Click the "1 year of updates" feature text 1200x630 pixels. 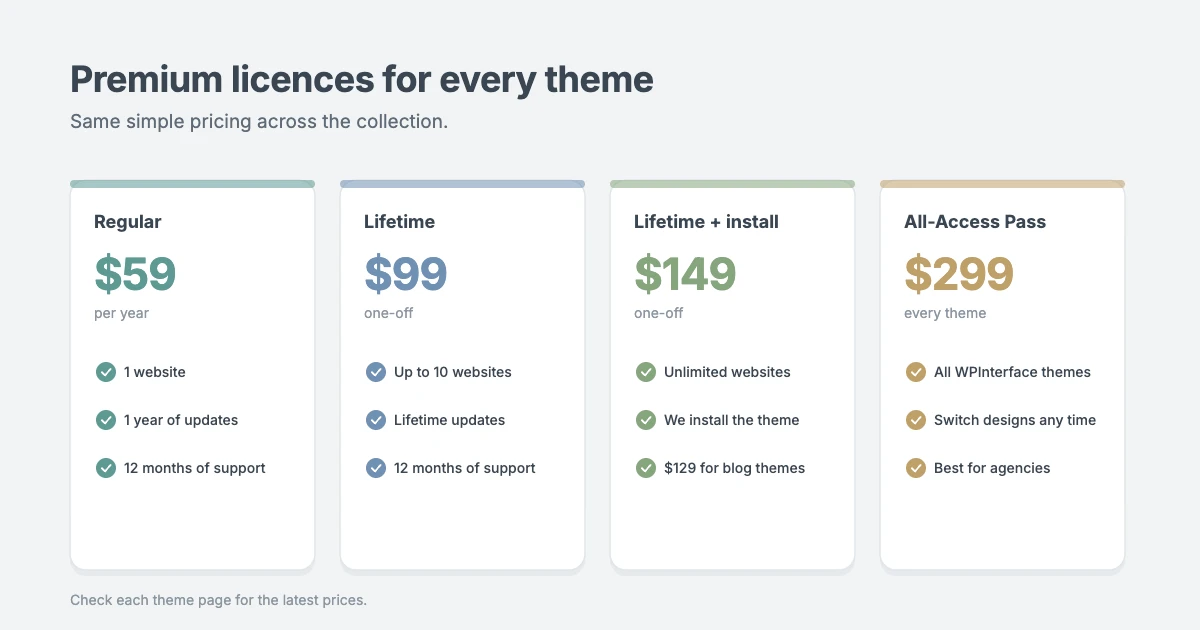click(x=181, y=420)
